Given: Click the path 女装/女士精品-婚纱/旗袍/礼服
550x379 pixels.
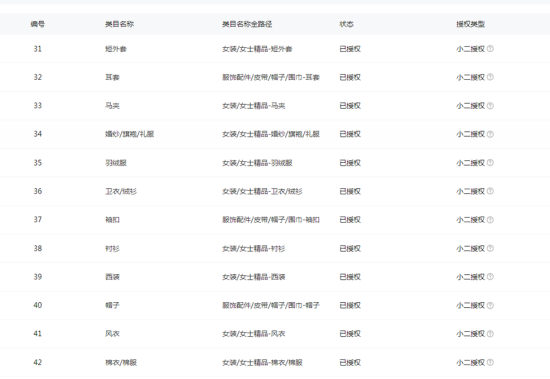Looking at the screenshot, I should click(x=271, y=134).
